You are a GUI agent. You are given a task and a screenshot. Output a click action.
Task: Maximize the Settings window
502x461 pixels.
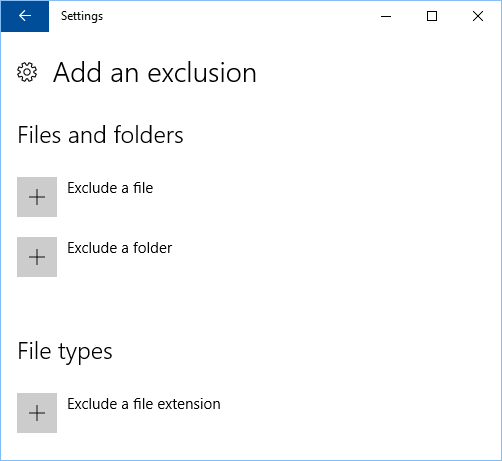432,16
